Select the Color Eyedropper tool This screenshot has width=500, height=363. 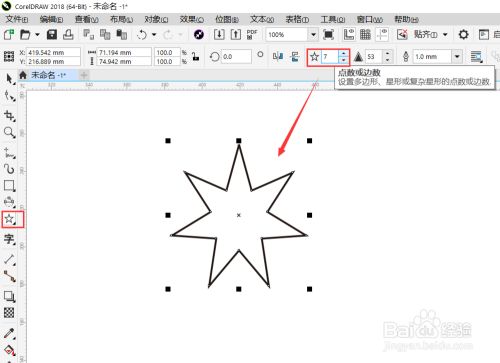click(x=9, y=333)
